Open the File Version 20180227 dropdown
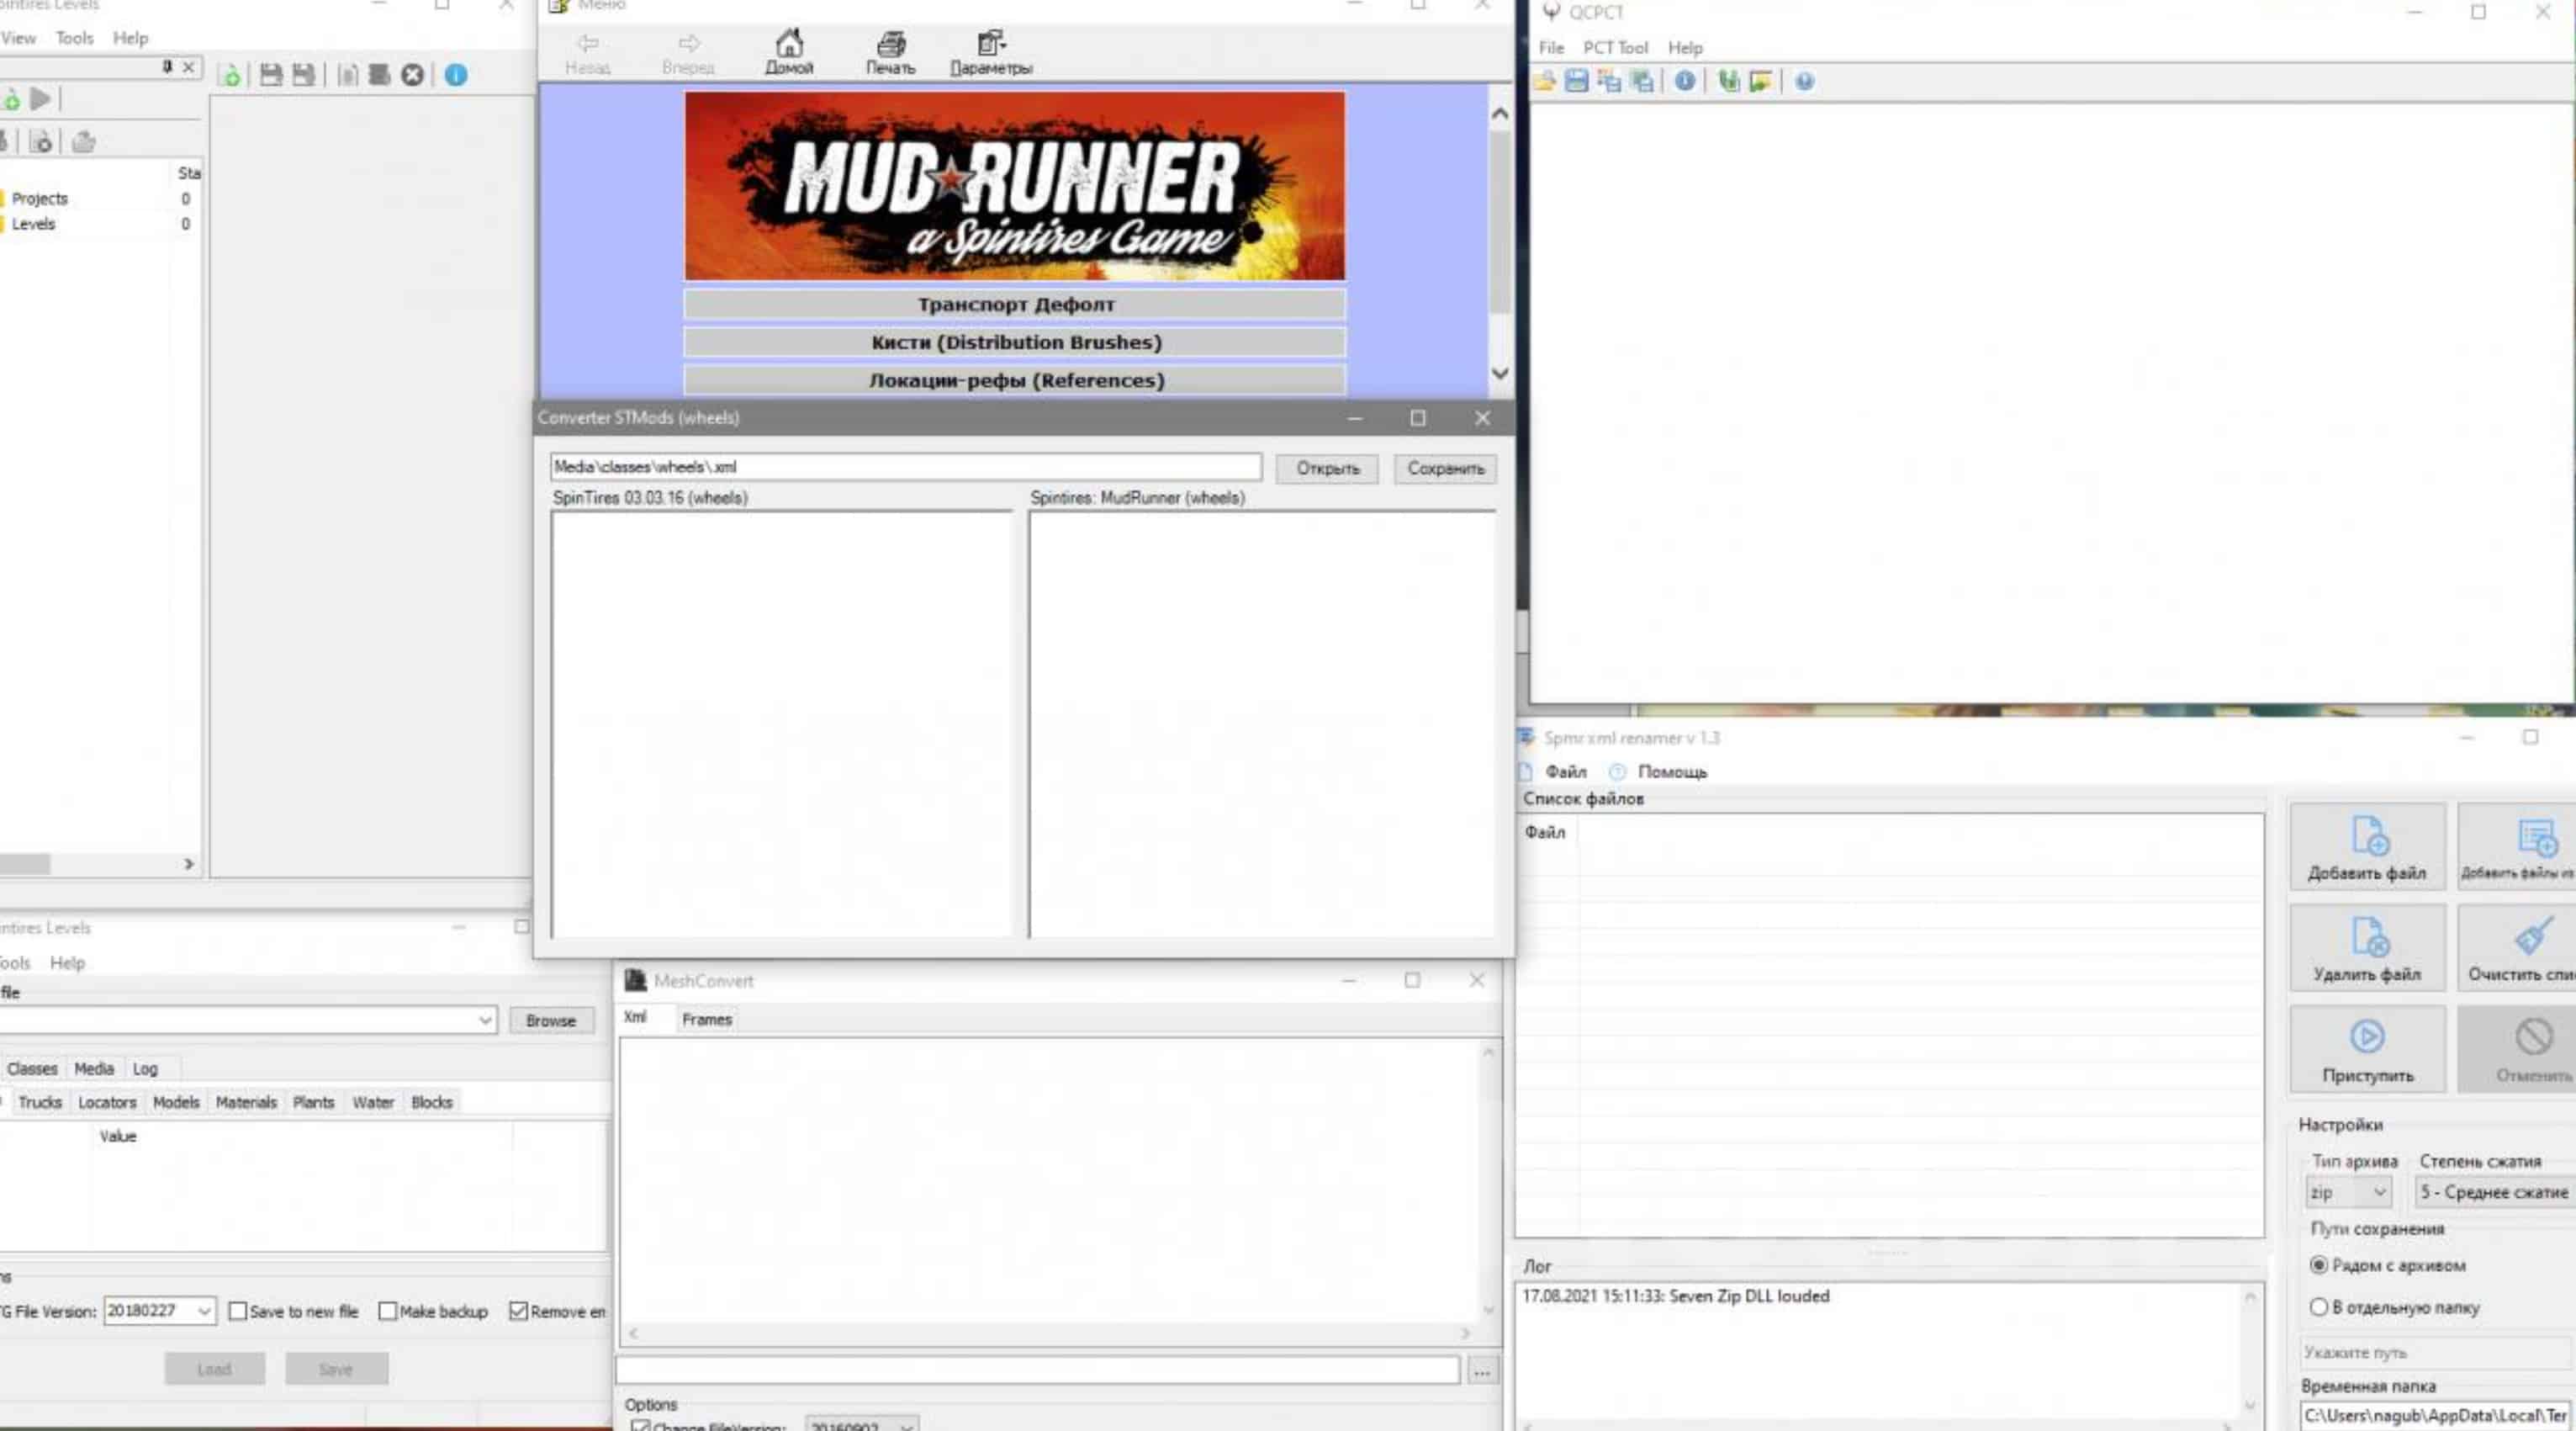Viewport: 2576px width, 1431px height. [x=204, y=1311]
